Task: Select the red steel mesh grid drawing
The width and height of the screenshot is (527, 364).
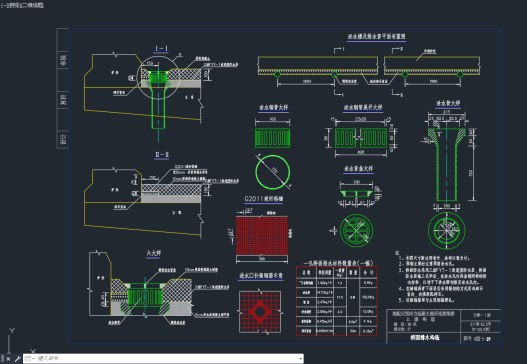Action: [262, 235]
